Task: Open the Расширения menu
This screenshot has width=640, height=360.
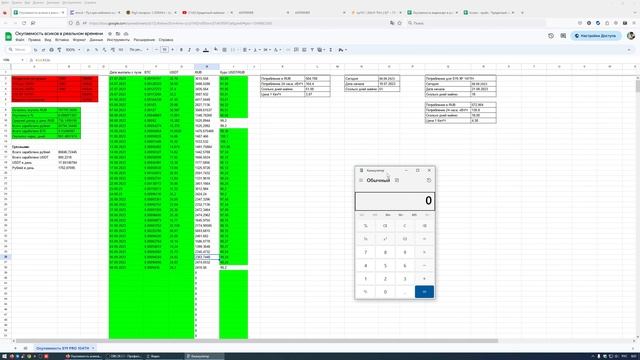Action: pyautogui.click(x=144, y=40)
